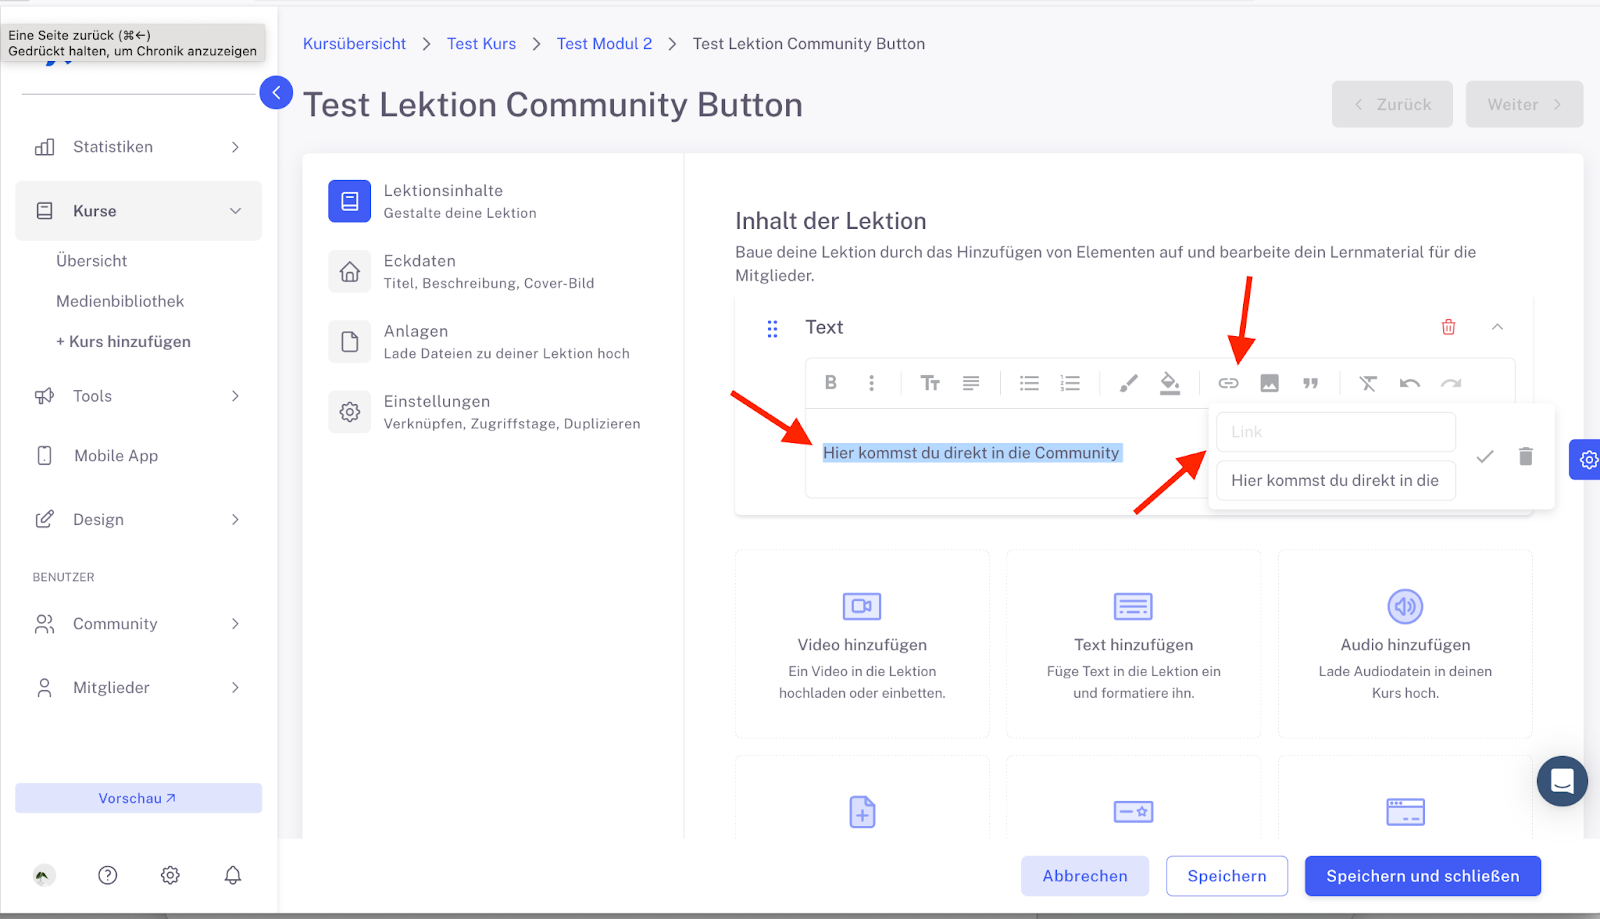This screenshot has height=919, width=1600.
Task: Click Speichern button
Action: click(x=1227, y=876)
